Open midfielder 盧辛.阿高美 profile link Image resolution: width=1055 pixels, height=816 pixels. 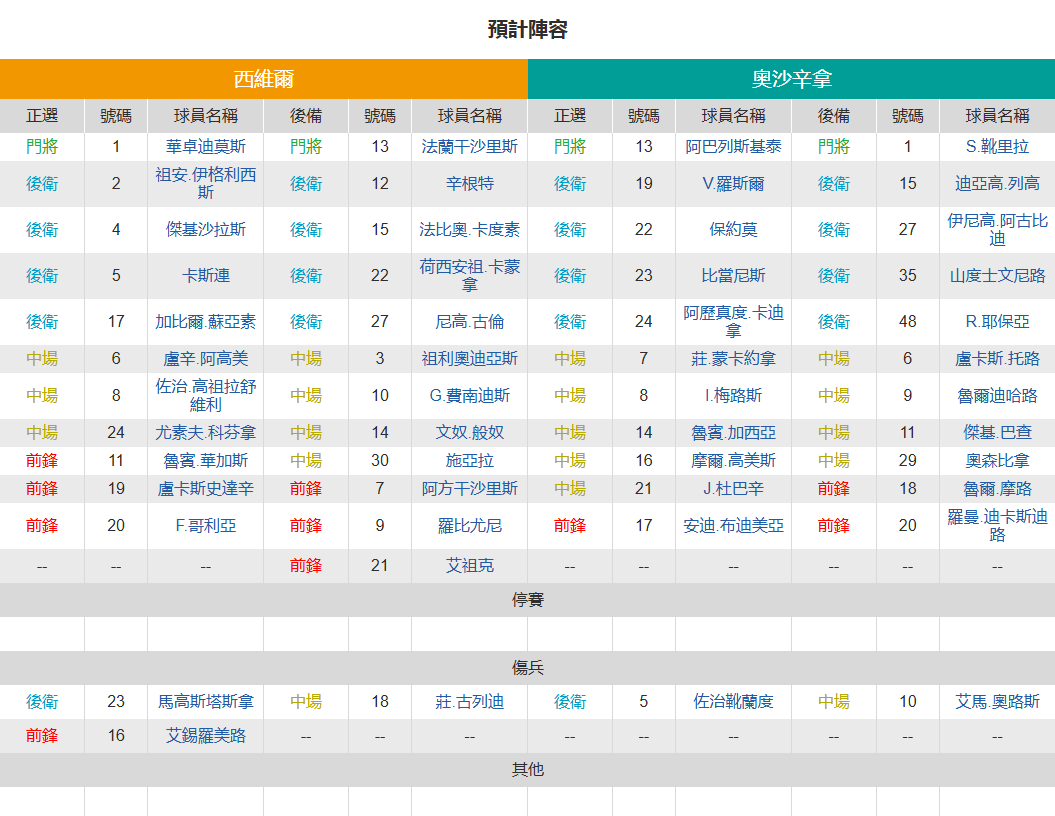point(205,359)
